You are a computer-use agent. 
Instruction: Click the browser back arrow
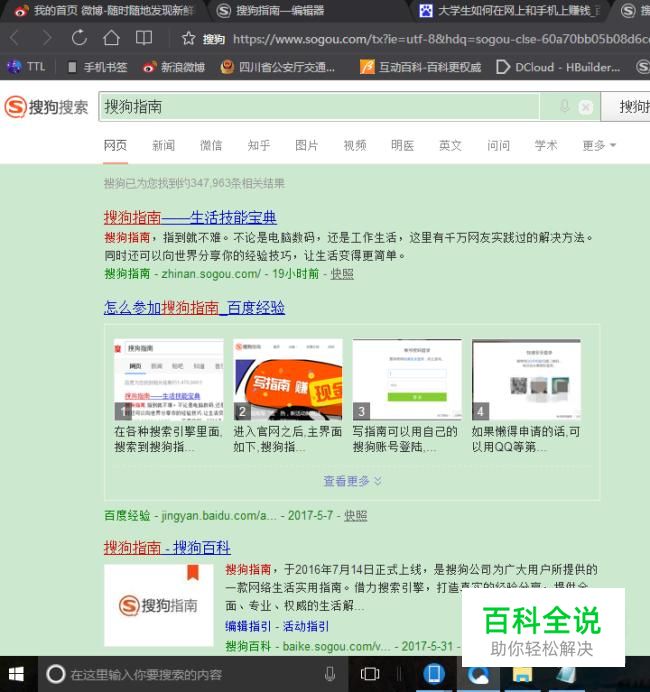point(14,38)
